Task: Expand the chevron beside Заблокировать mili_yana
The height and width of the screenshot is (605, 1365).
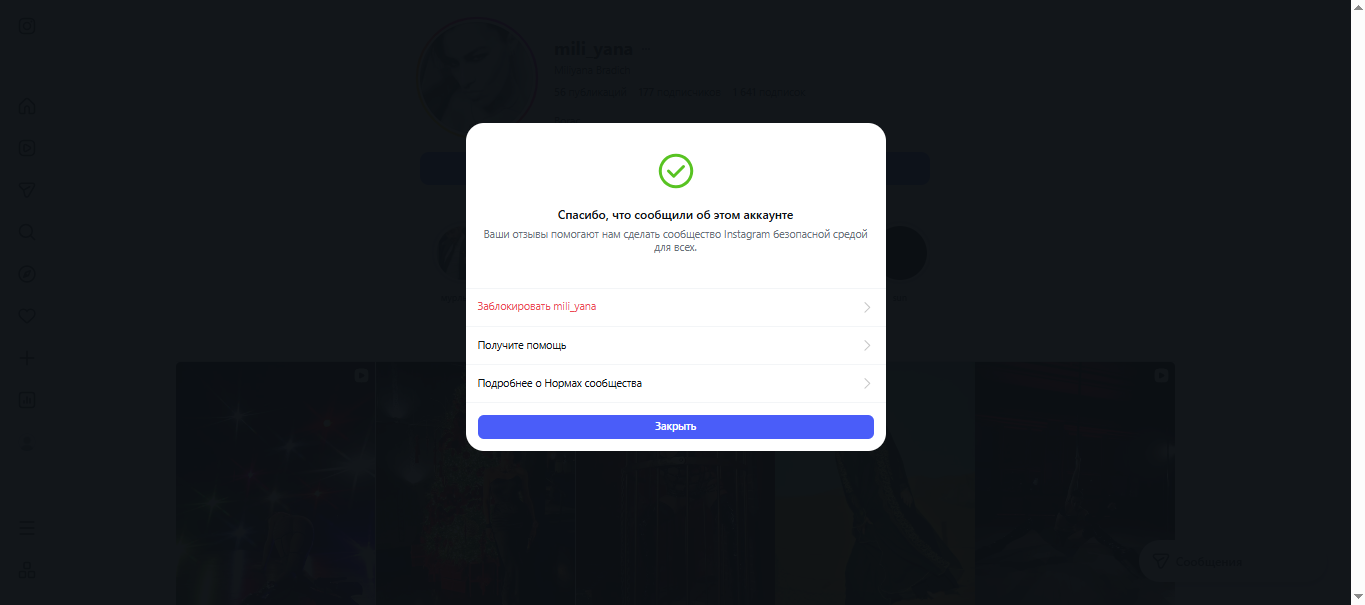Action: 867,307
